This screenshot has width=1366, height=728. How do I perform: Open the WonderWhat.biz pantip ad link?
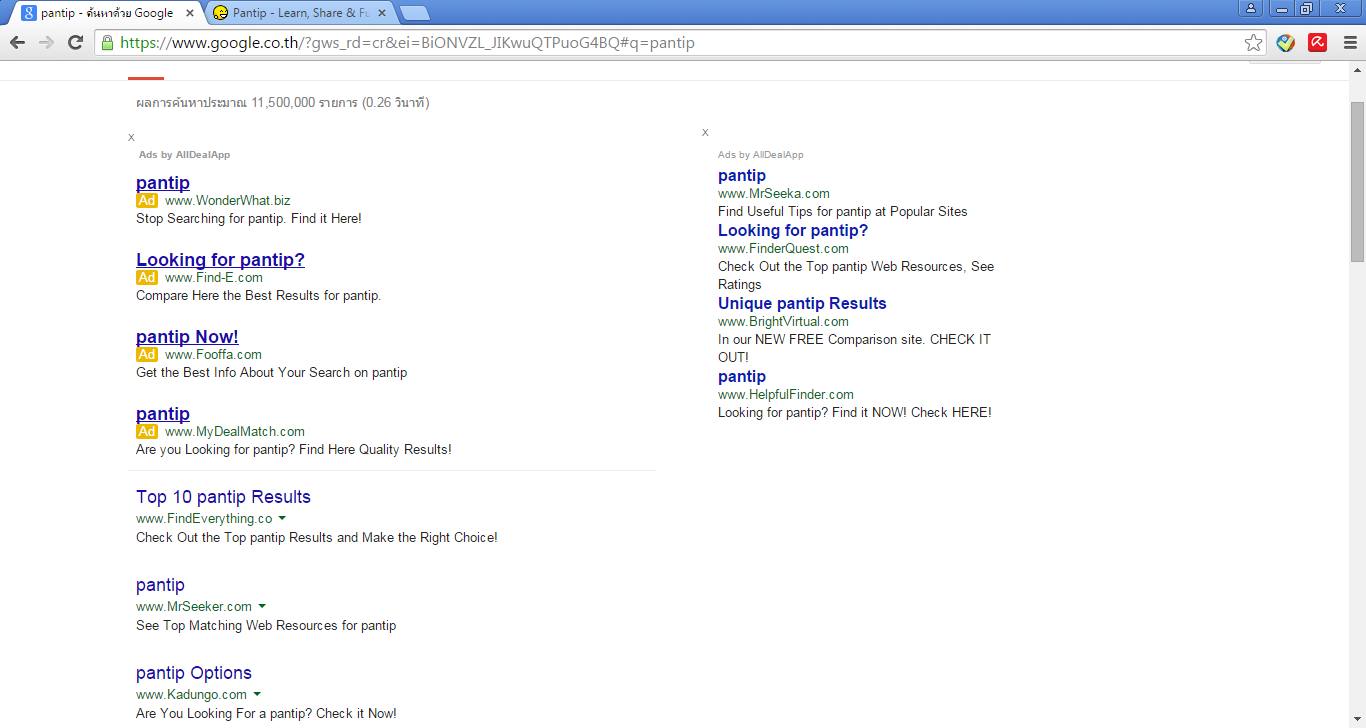163,183
